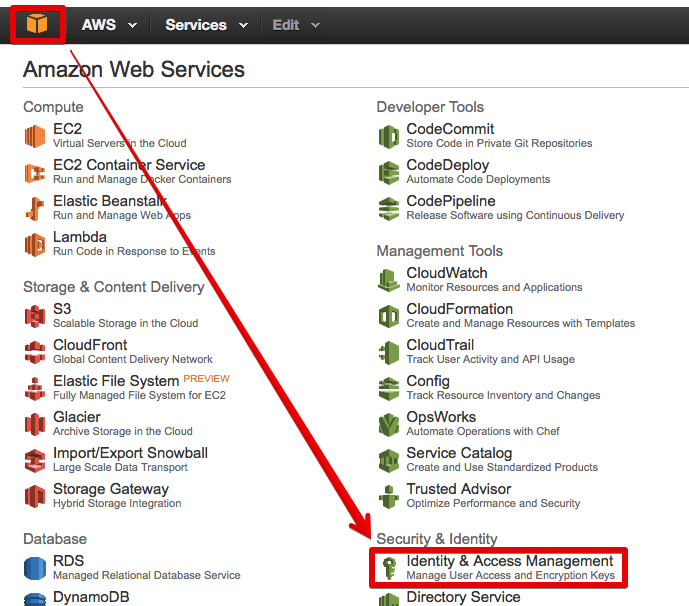This screenshot has height=606, width=689.
Task: Go to OpsWorks
Action: click(441, 417)
